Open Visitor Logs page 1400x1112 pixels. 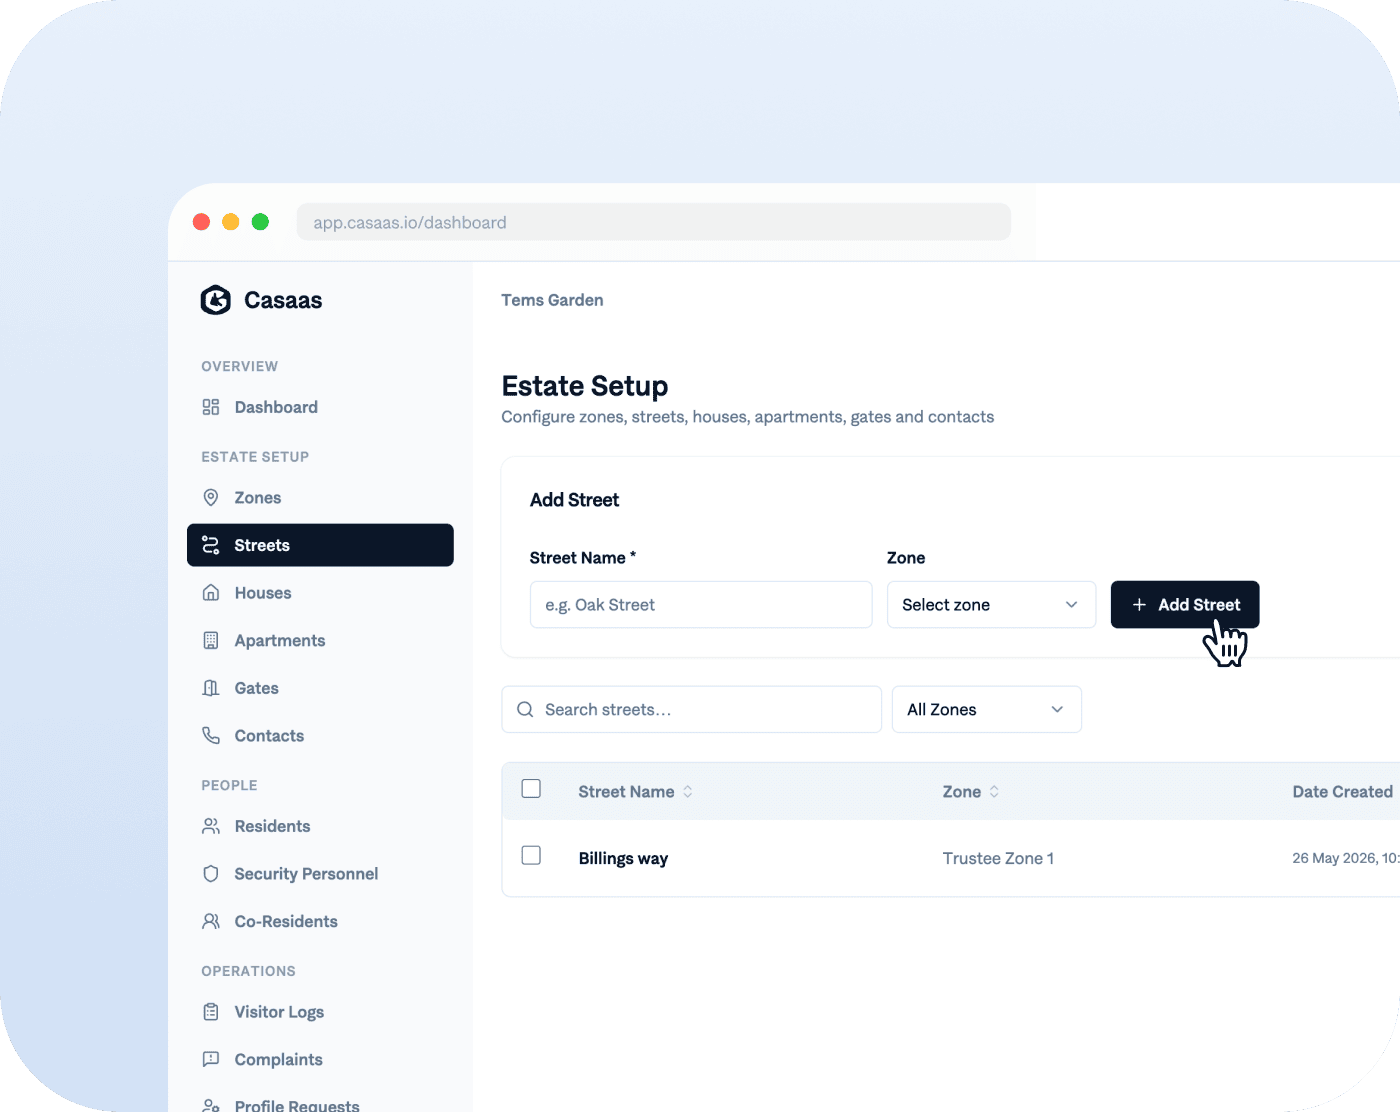pos(320,1012)
